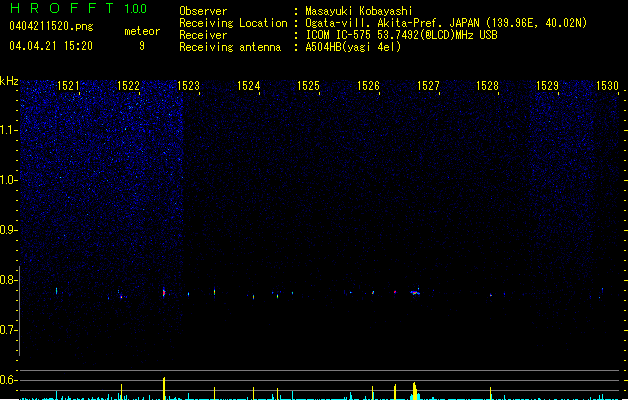Viewport: 629px width, 400px height.
Task: Click the 1525 time axis marker
Action: point(308,85)
